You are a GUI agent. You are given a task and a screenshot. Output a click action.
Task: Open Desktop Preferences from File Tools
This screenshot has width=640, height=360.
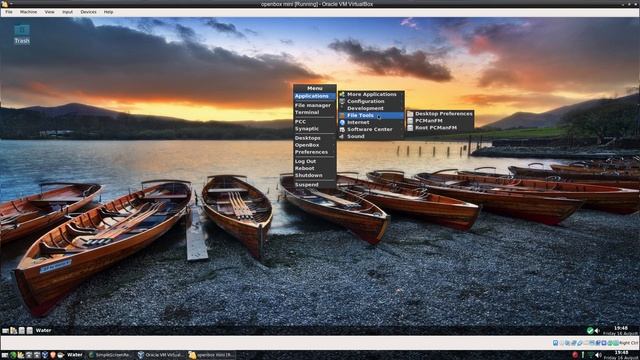point(440,114)
